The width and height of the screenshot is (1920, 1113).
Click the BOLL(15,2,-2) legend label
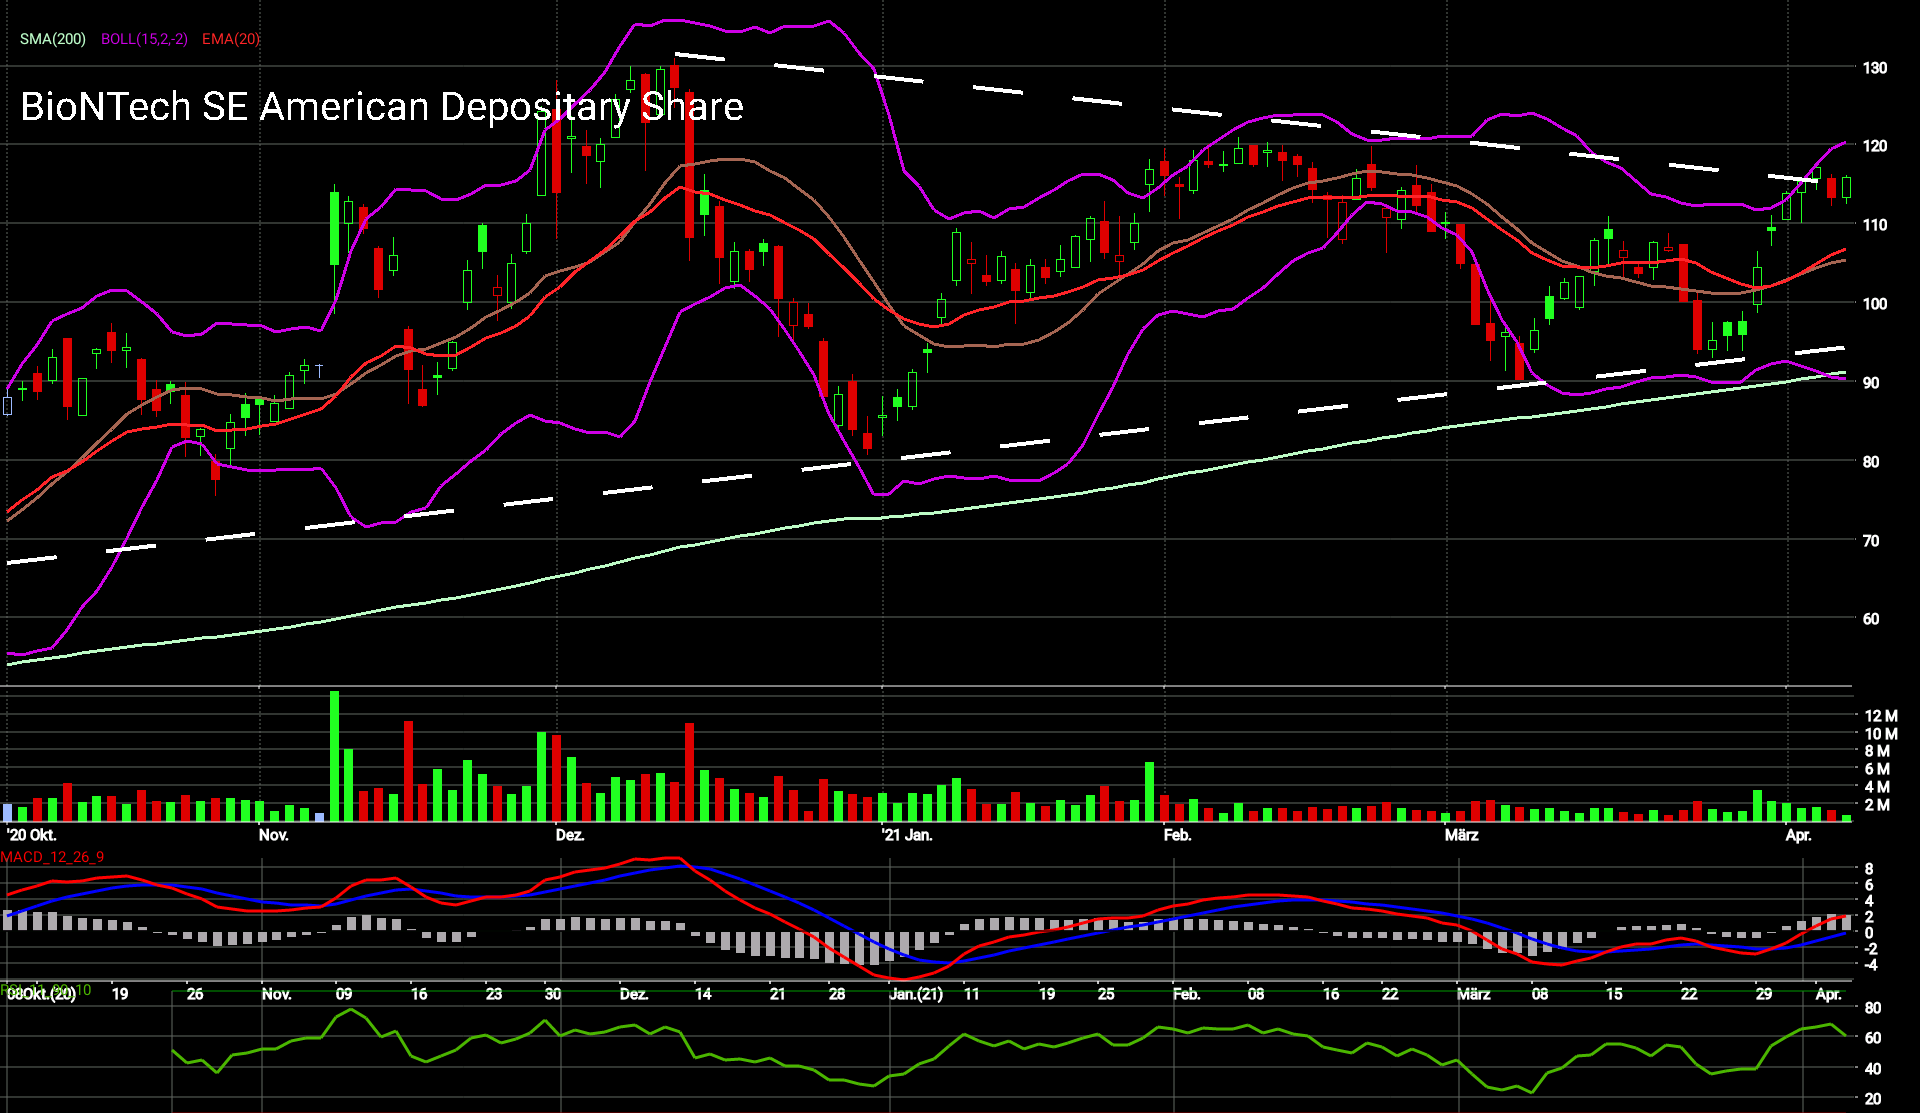[x=144, y=39]
